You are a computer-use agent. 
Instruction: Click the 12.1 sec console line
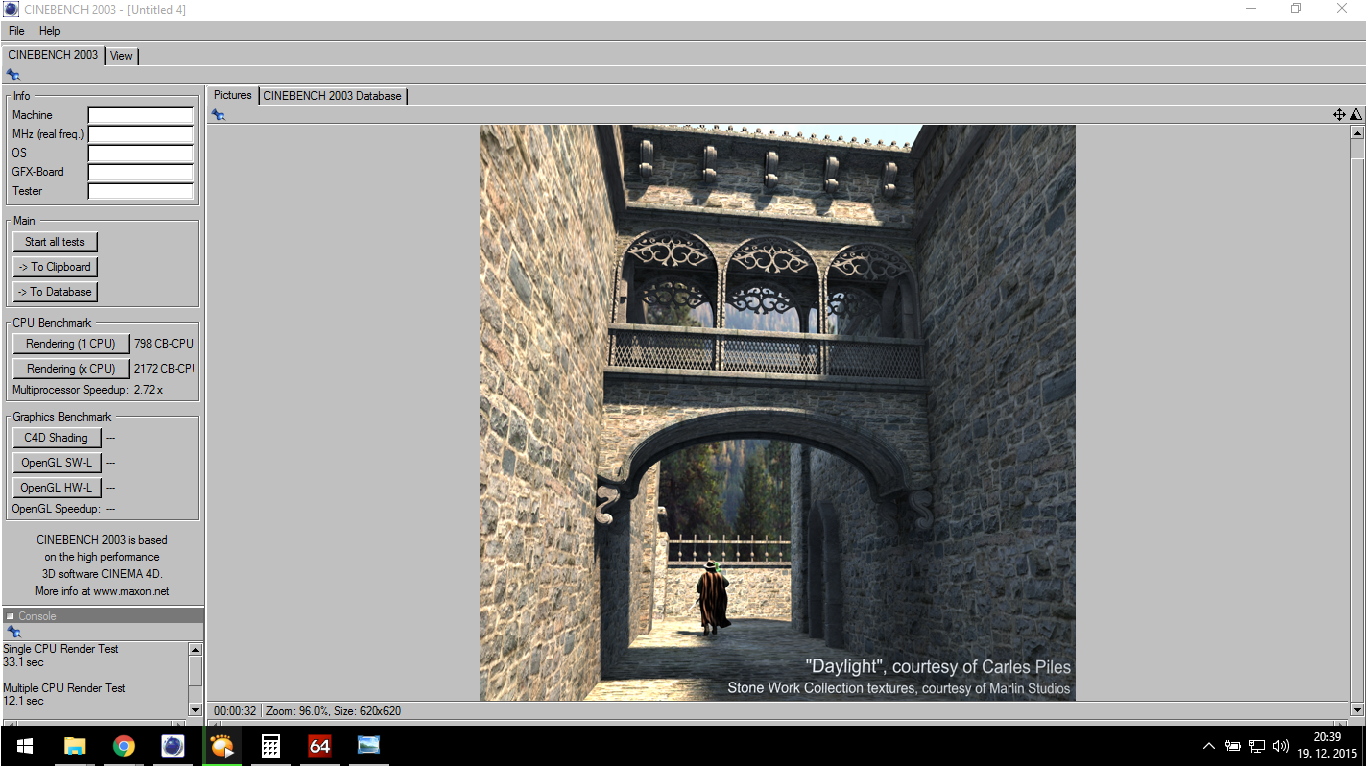[23, 701]
